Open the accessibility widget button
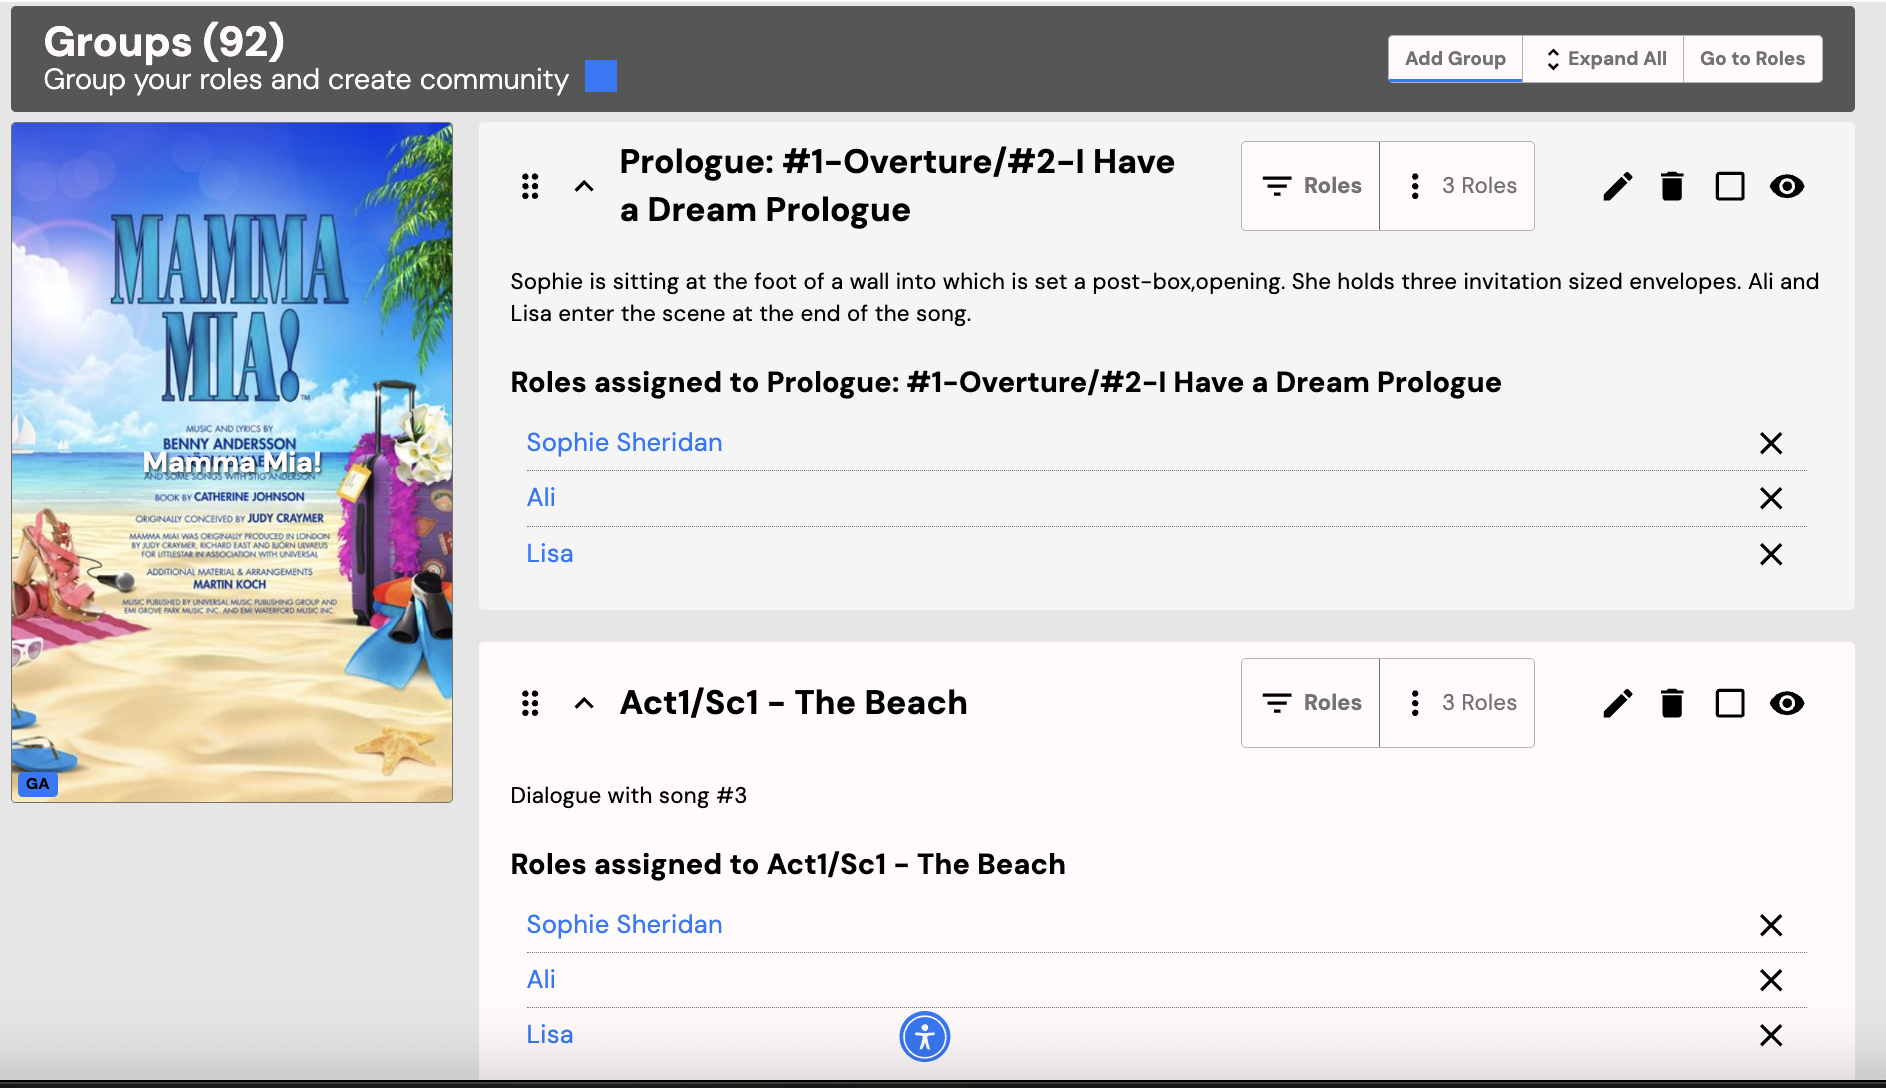1886x1088 pixels. pyautogui.click(x=925, y=1036)
